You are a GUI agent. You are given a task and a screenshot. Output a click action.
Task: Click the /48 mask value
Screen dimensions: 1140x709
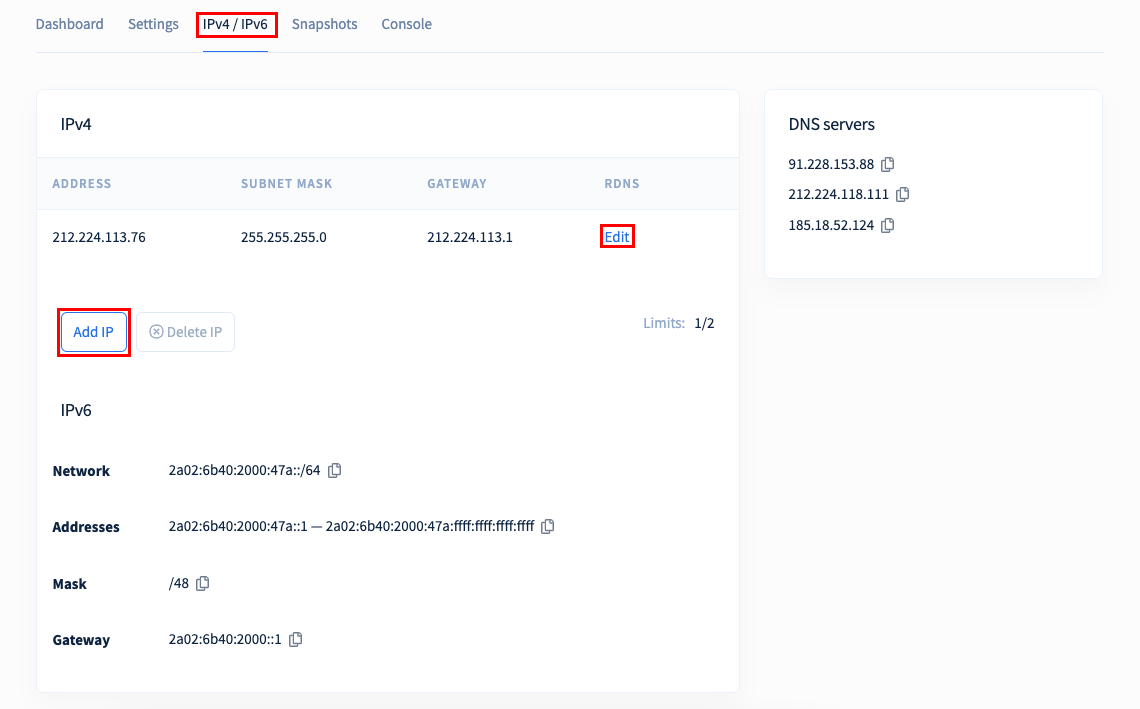pos(179,583)
